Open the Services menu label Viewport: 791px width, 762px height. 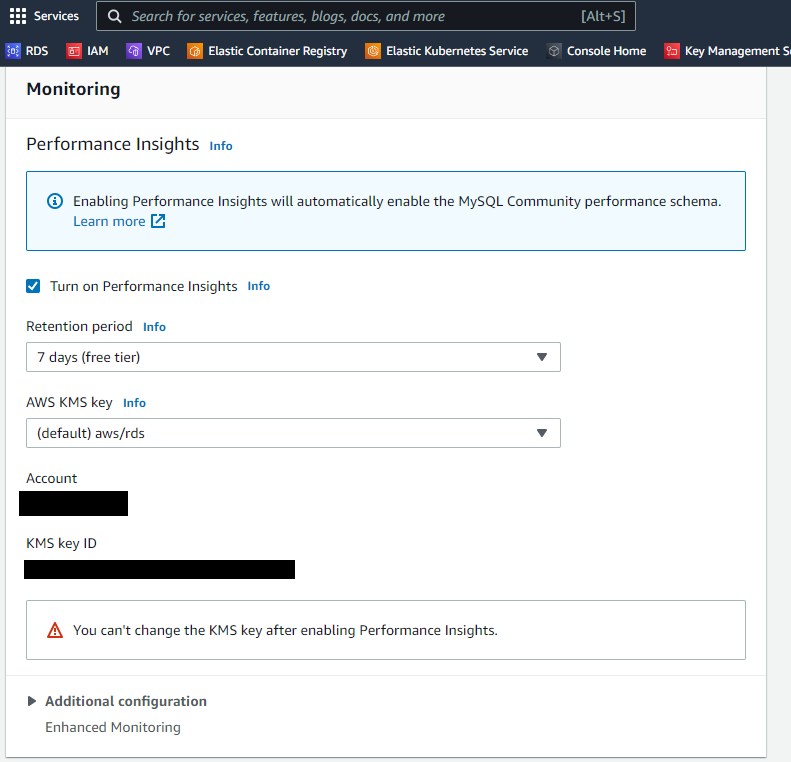(x=56, y=16)
